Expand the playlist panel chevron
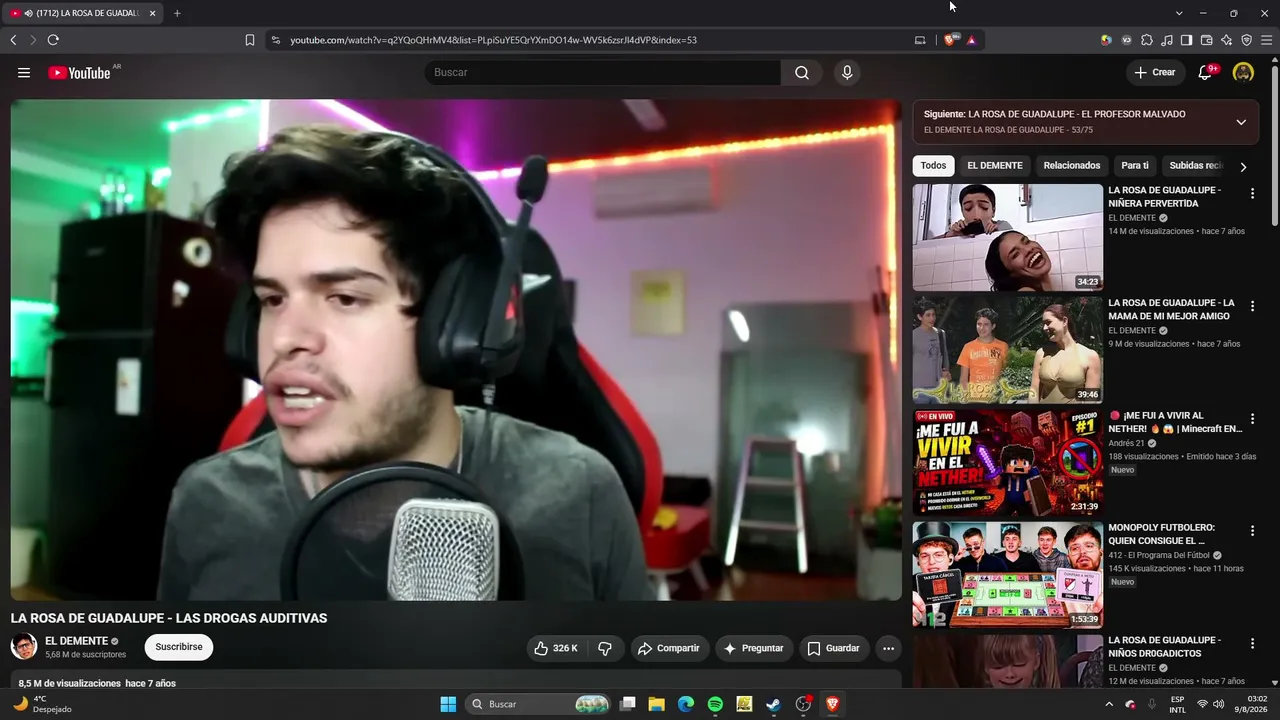This screenshot has width=1280, height=720. (1241, 122)
